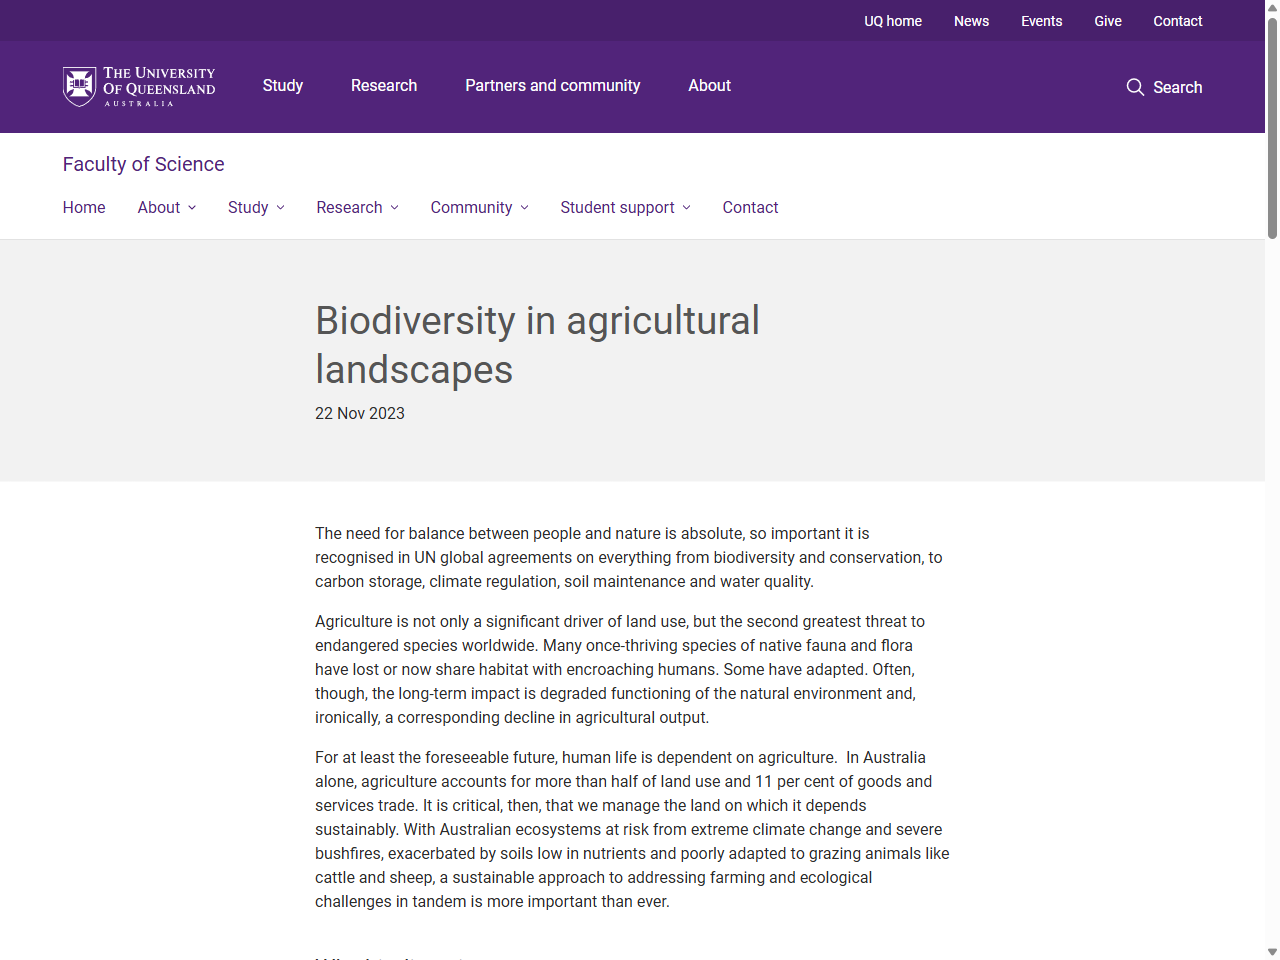This screenshot has width=1280, height=960.
Task: Click the Give link
Action: [1108, 21]
